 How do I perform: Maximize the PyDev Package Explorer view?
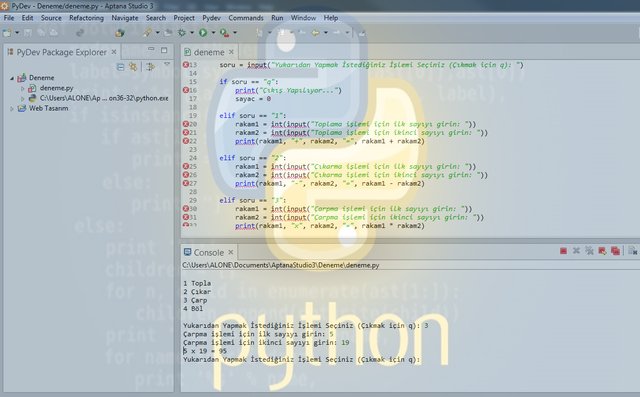[x=164, y=50]
